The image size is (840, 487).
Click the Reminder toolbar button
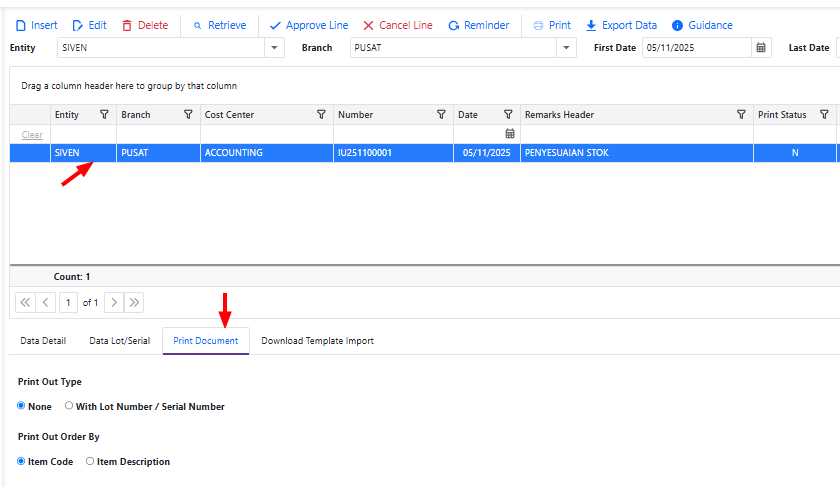[x=479, y=25]
